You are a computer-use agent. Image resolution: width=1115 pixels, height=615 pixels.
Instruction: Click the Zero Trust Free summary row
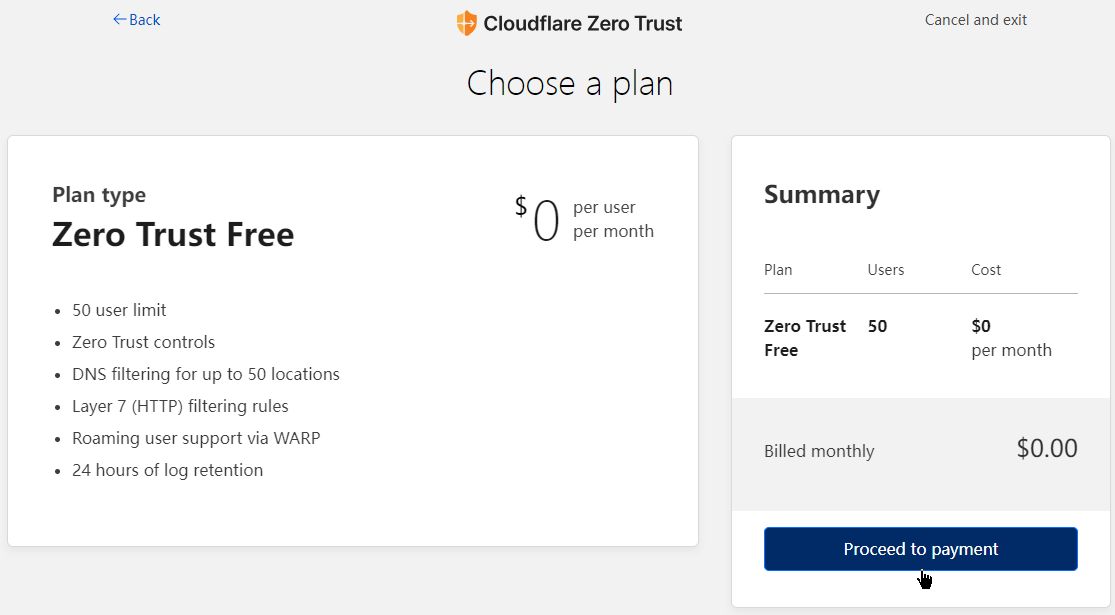click(804, 338)
